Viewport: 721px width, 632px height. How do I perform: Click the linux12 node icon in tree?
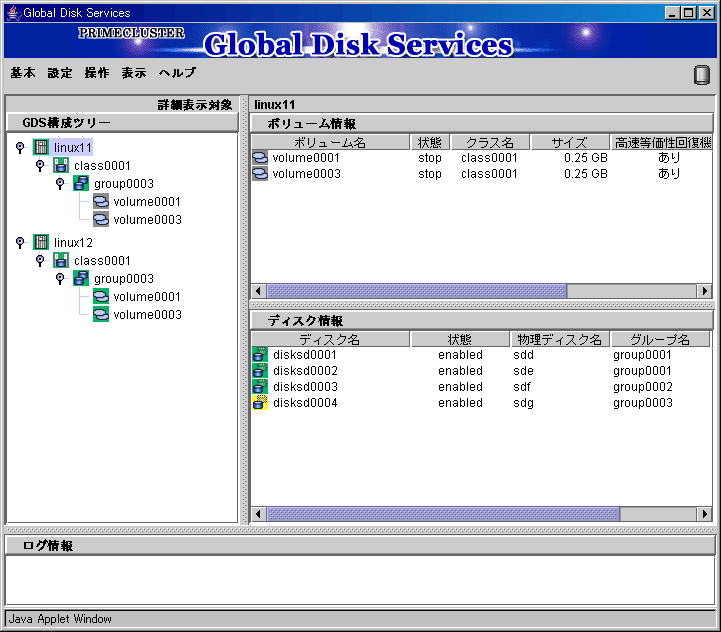[41, 242]
